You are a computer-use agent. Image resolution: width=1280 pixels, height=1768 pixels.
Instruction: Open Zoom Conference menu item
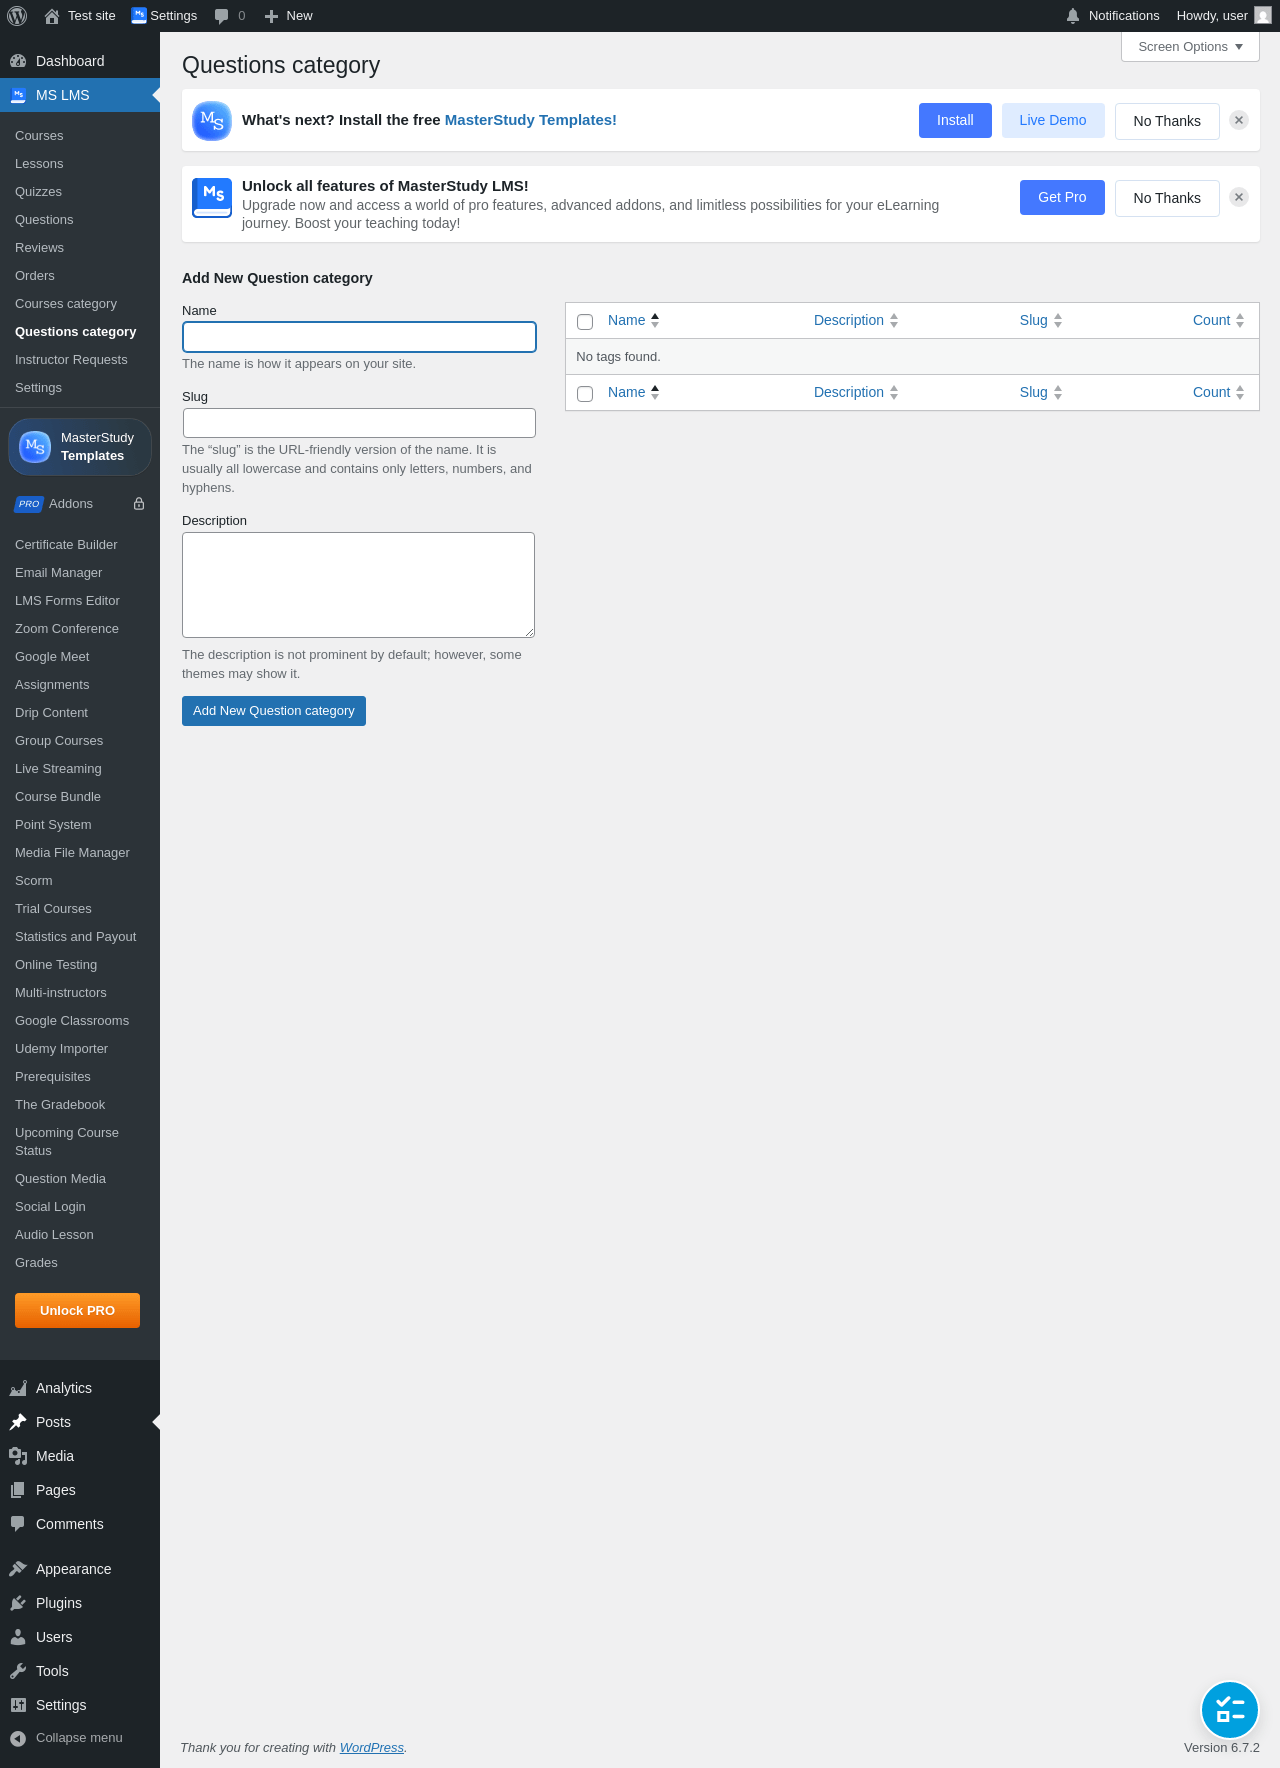coord(67,629)
